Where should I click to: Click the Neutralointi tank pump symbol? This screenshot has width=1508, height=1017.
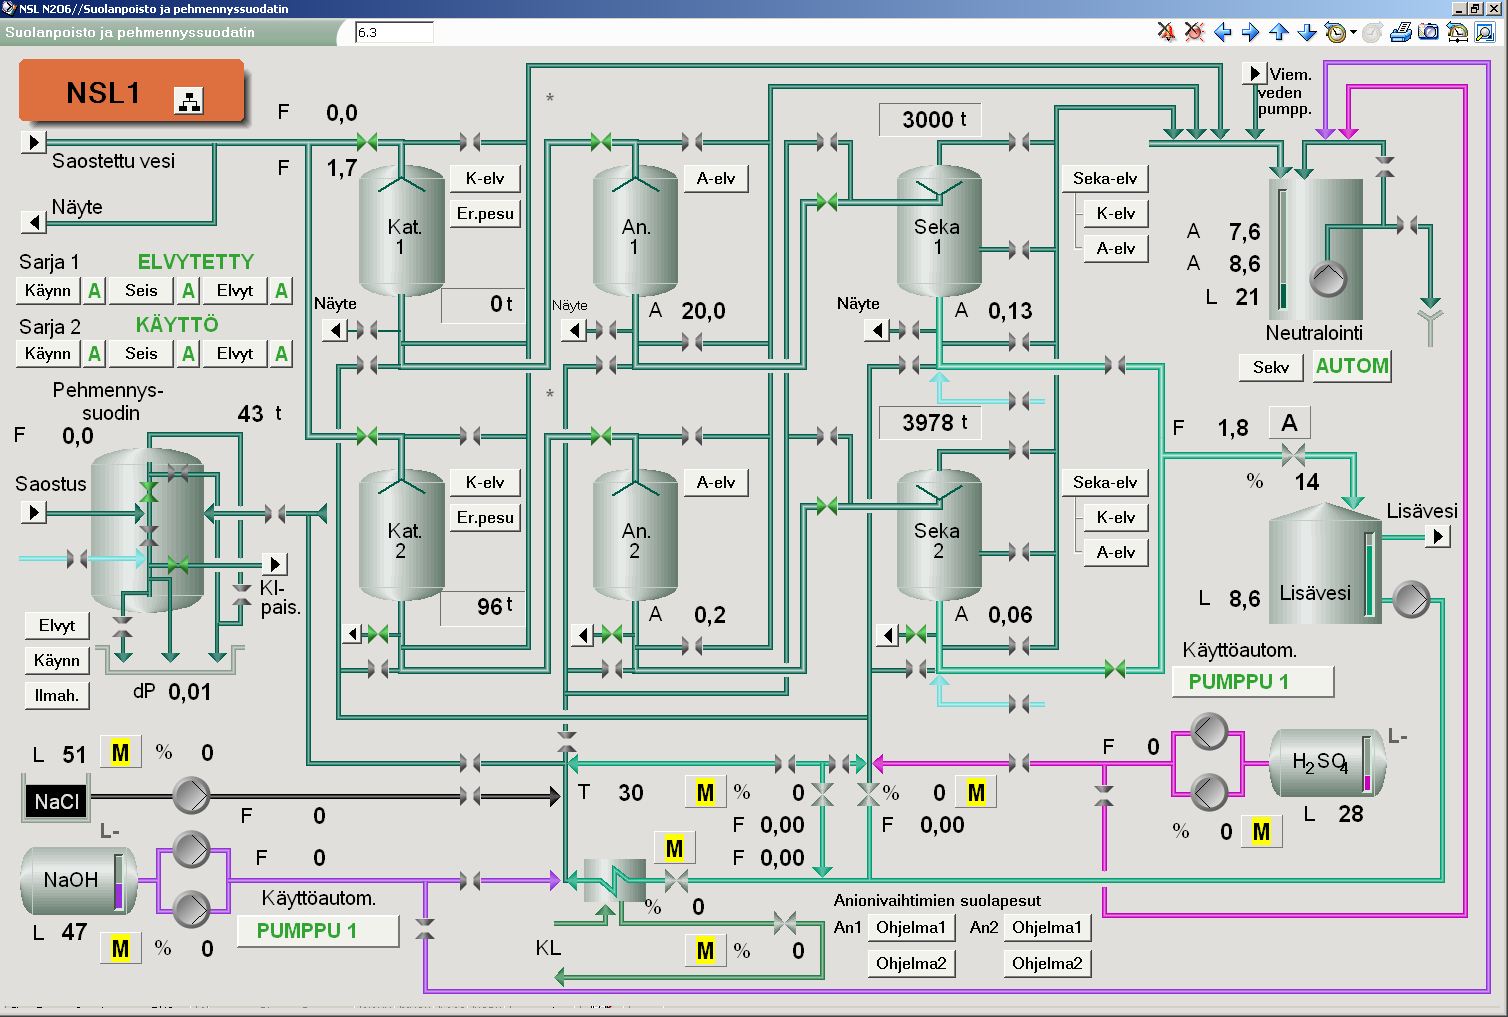pyautogui.click(x=1328, y=279)
